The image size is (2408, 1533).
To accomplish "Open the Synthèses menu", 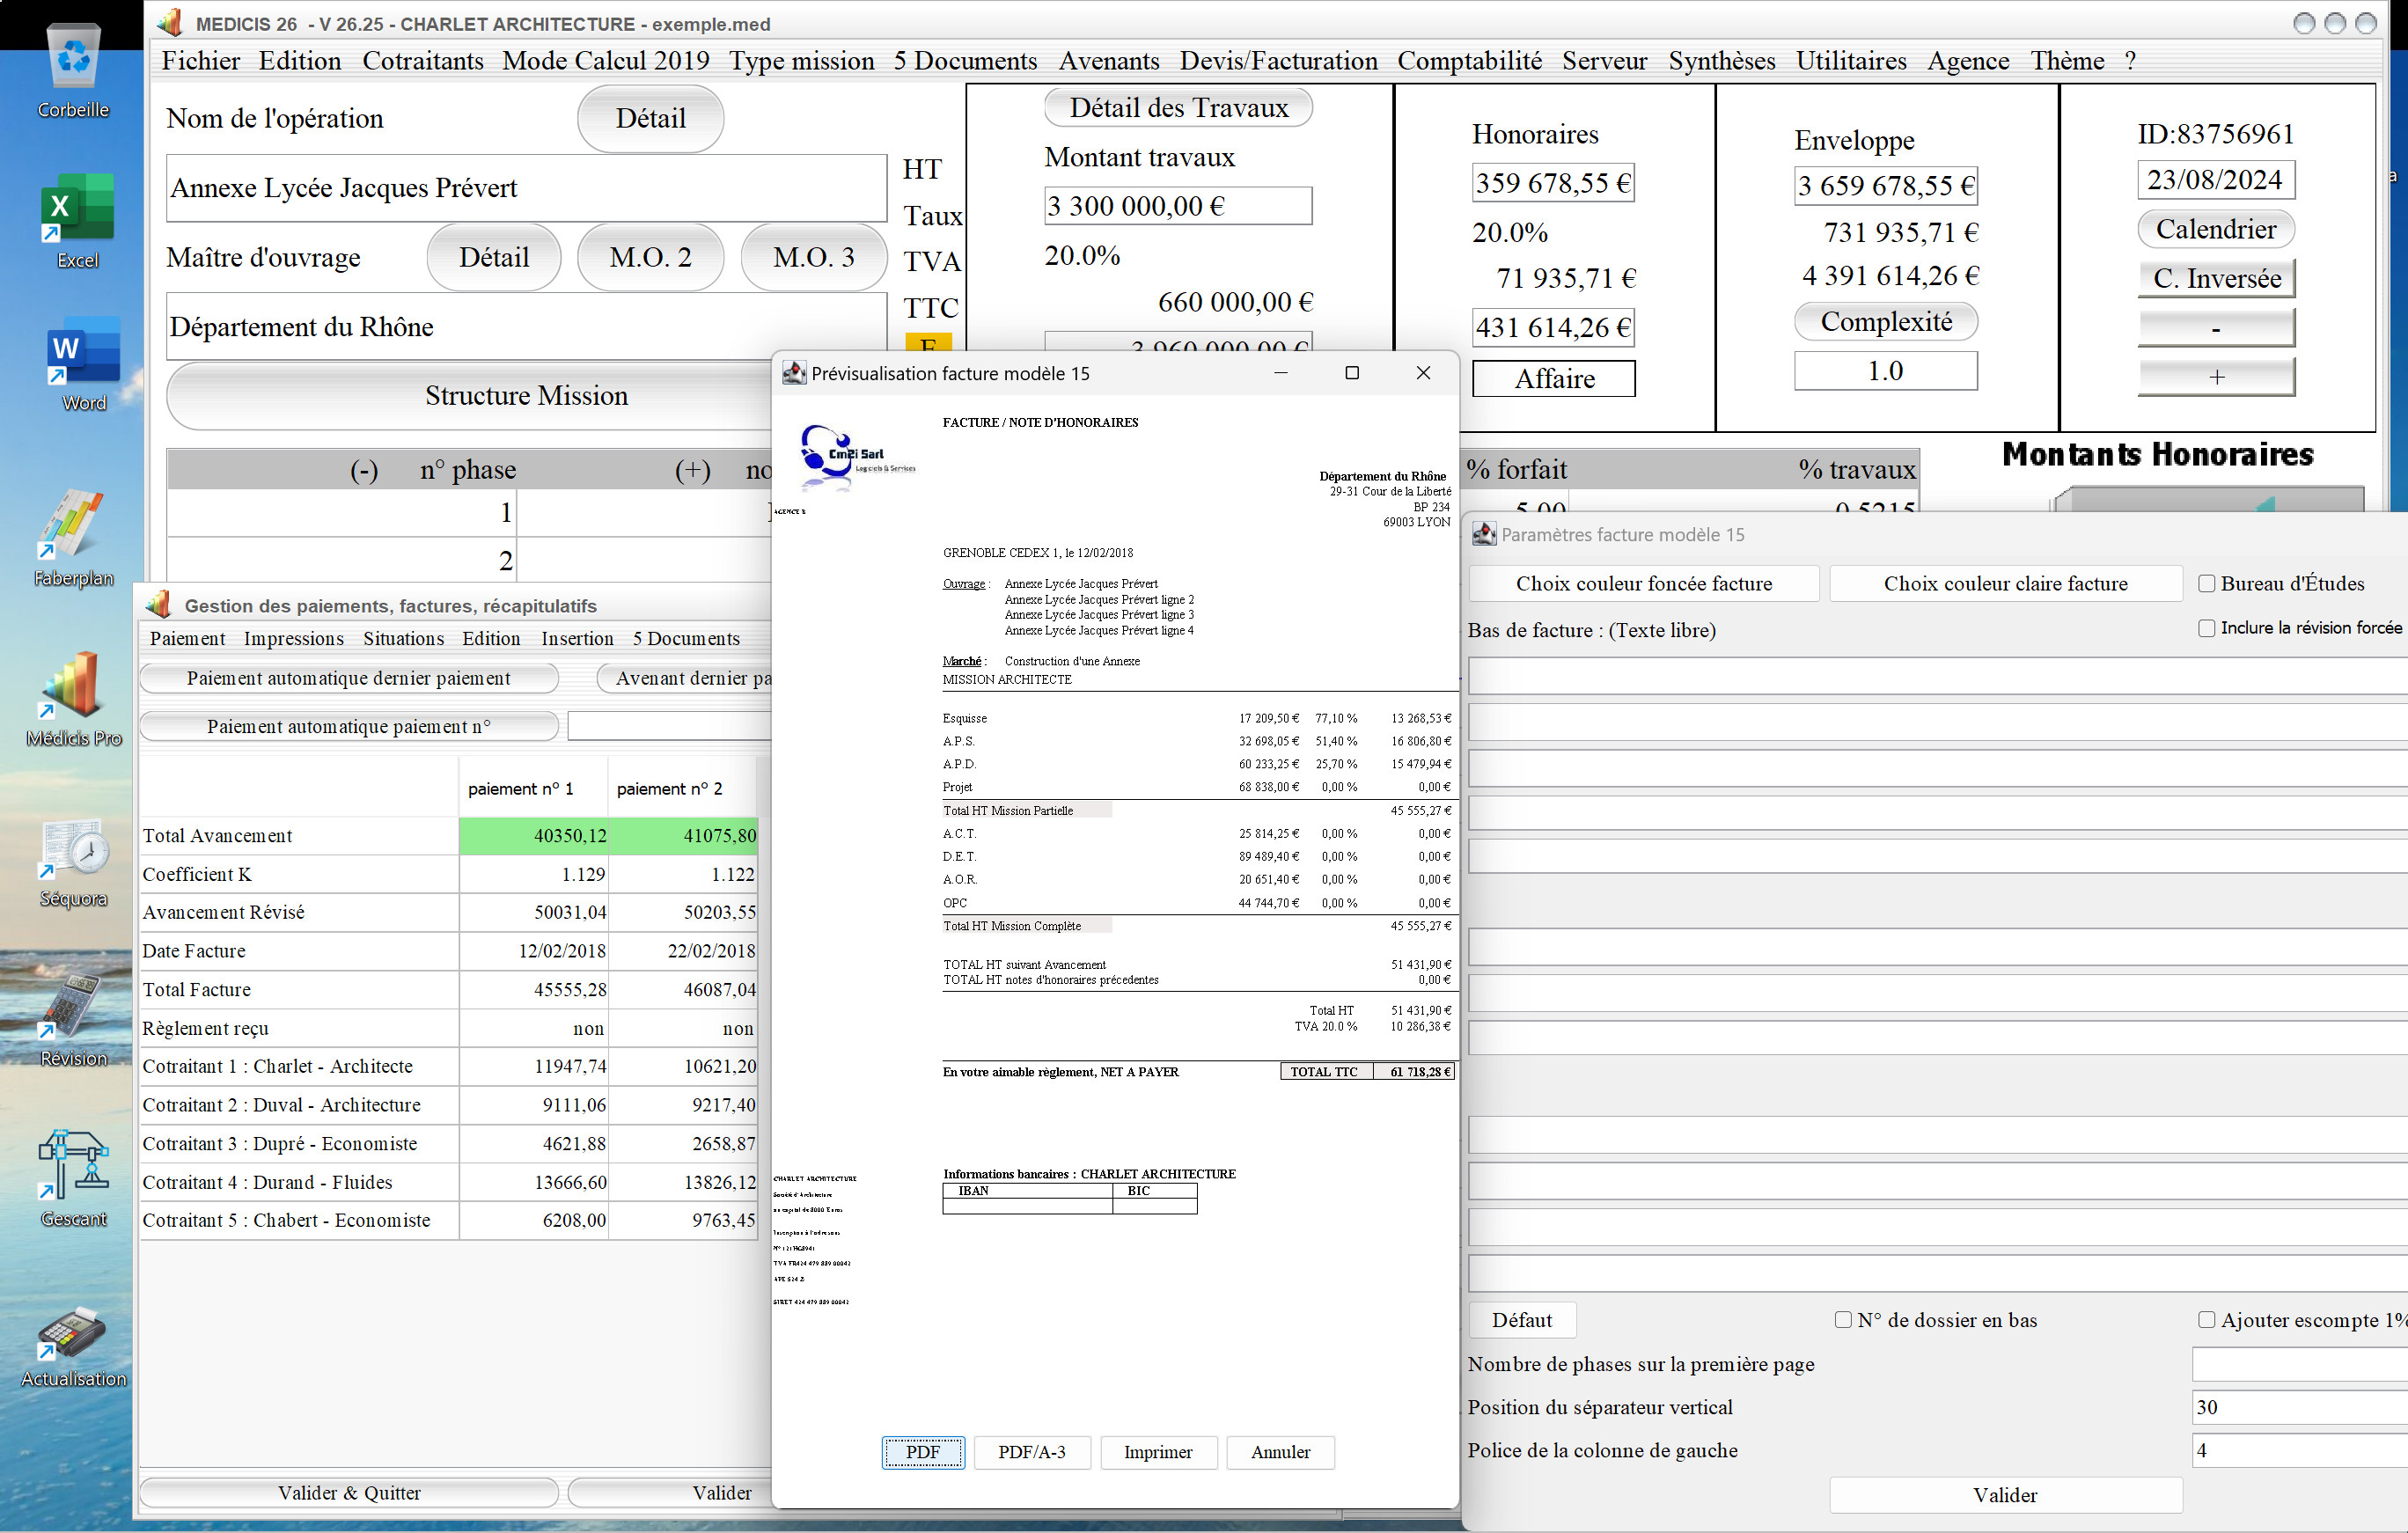I will point(1722,60).
